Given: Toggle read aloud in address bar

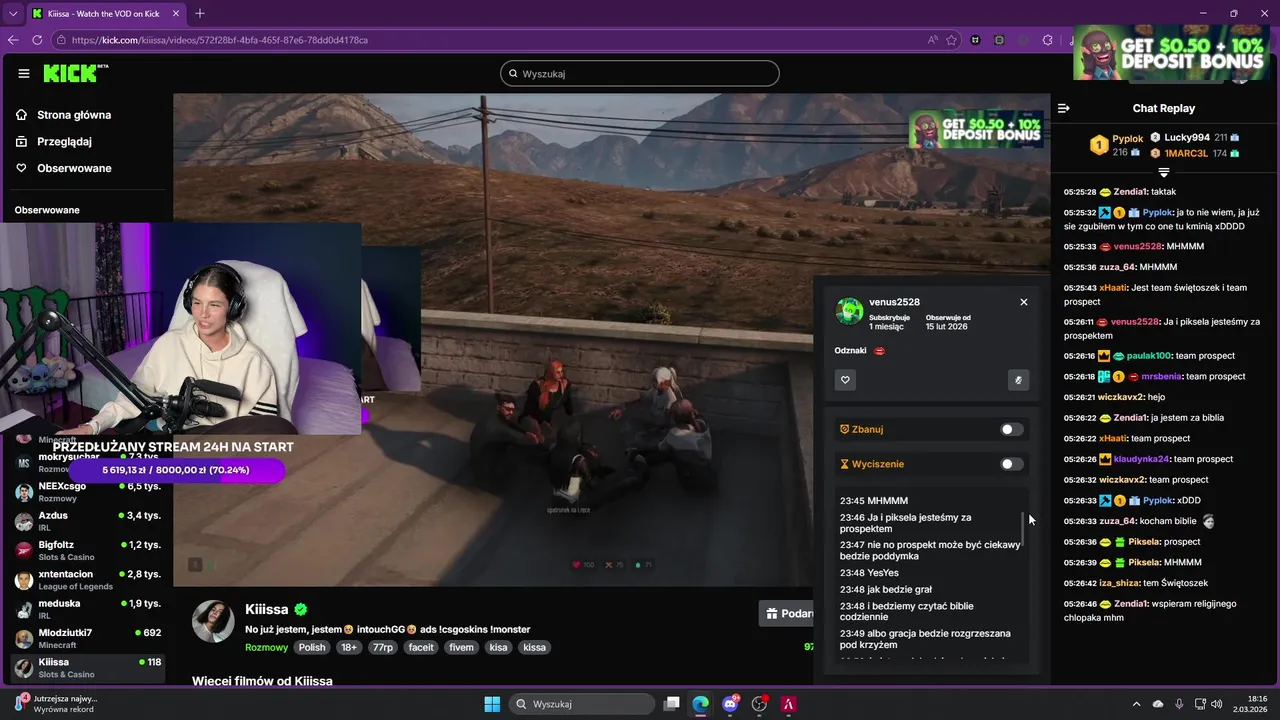Looking at the screenshot, I should coord(932,40).
